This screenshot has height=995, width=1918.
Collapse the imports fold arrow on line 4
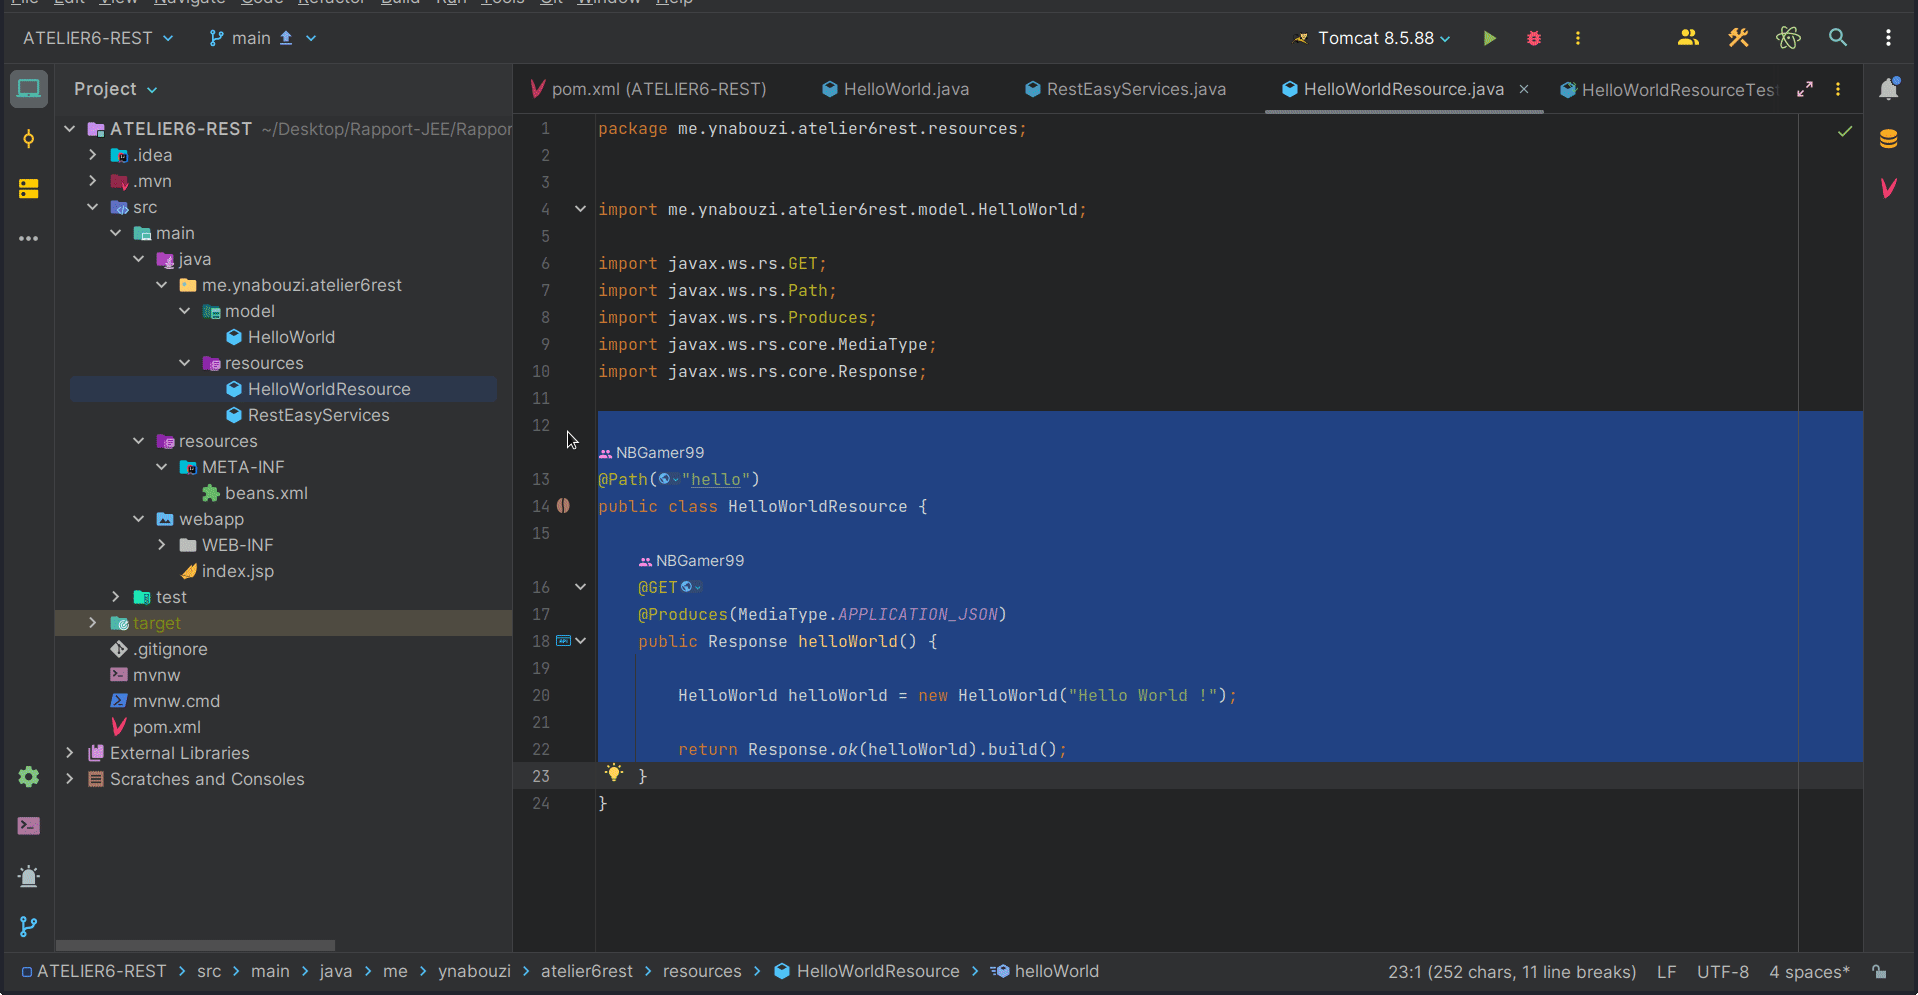tap(580, 209)
